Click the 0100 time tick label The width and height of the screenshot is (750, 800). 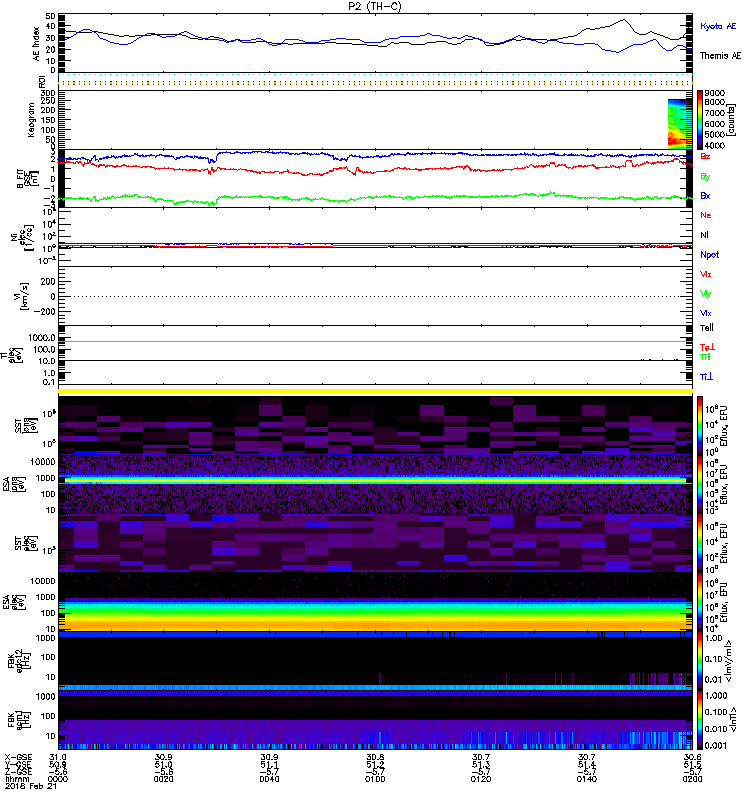click(x=375, y=779)
